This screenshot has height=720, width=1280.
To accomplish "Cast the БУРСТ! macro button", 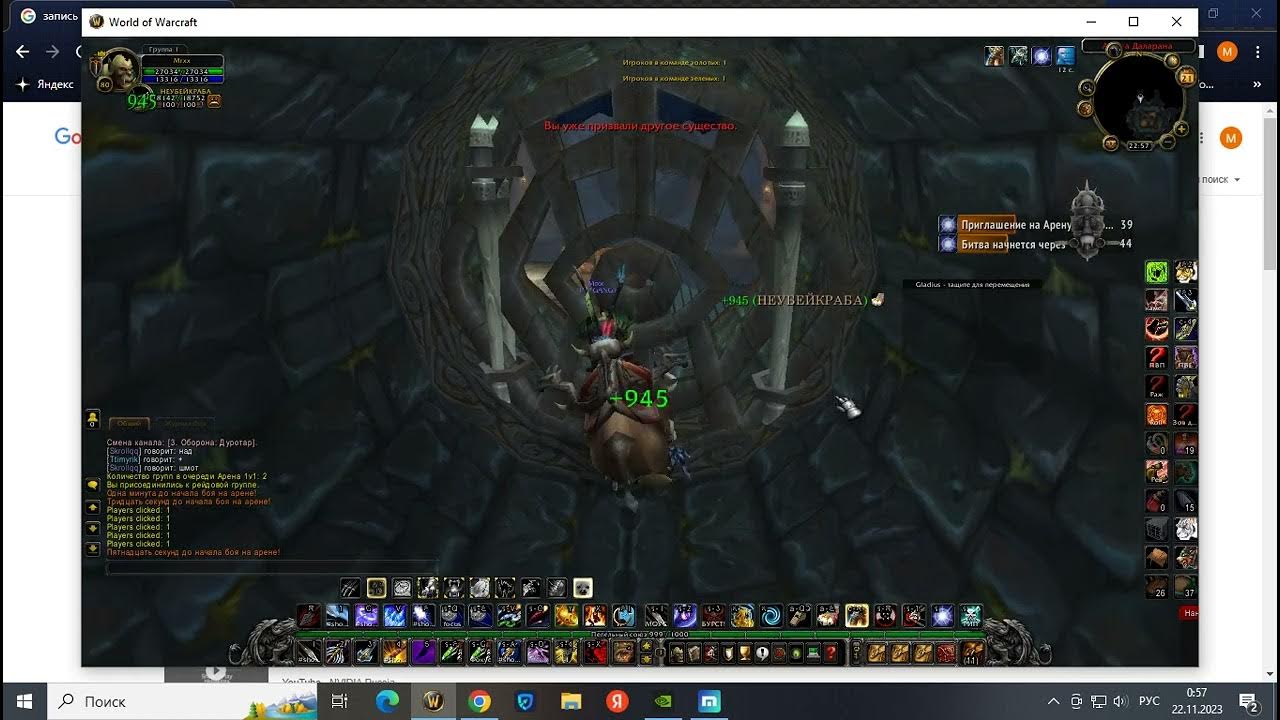I will click(x=714, y=615).
